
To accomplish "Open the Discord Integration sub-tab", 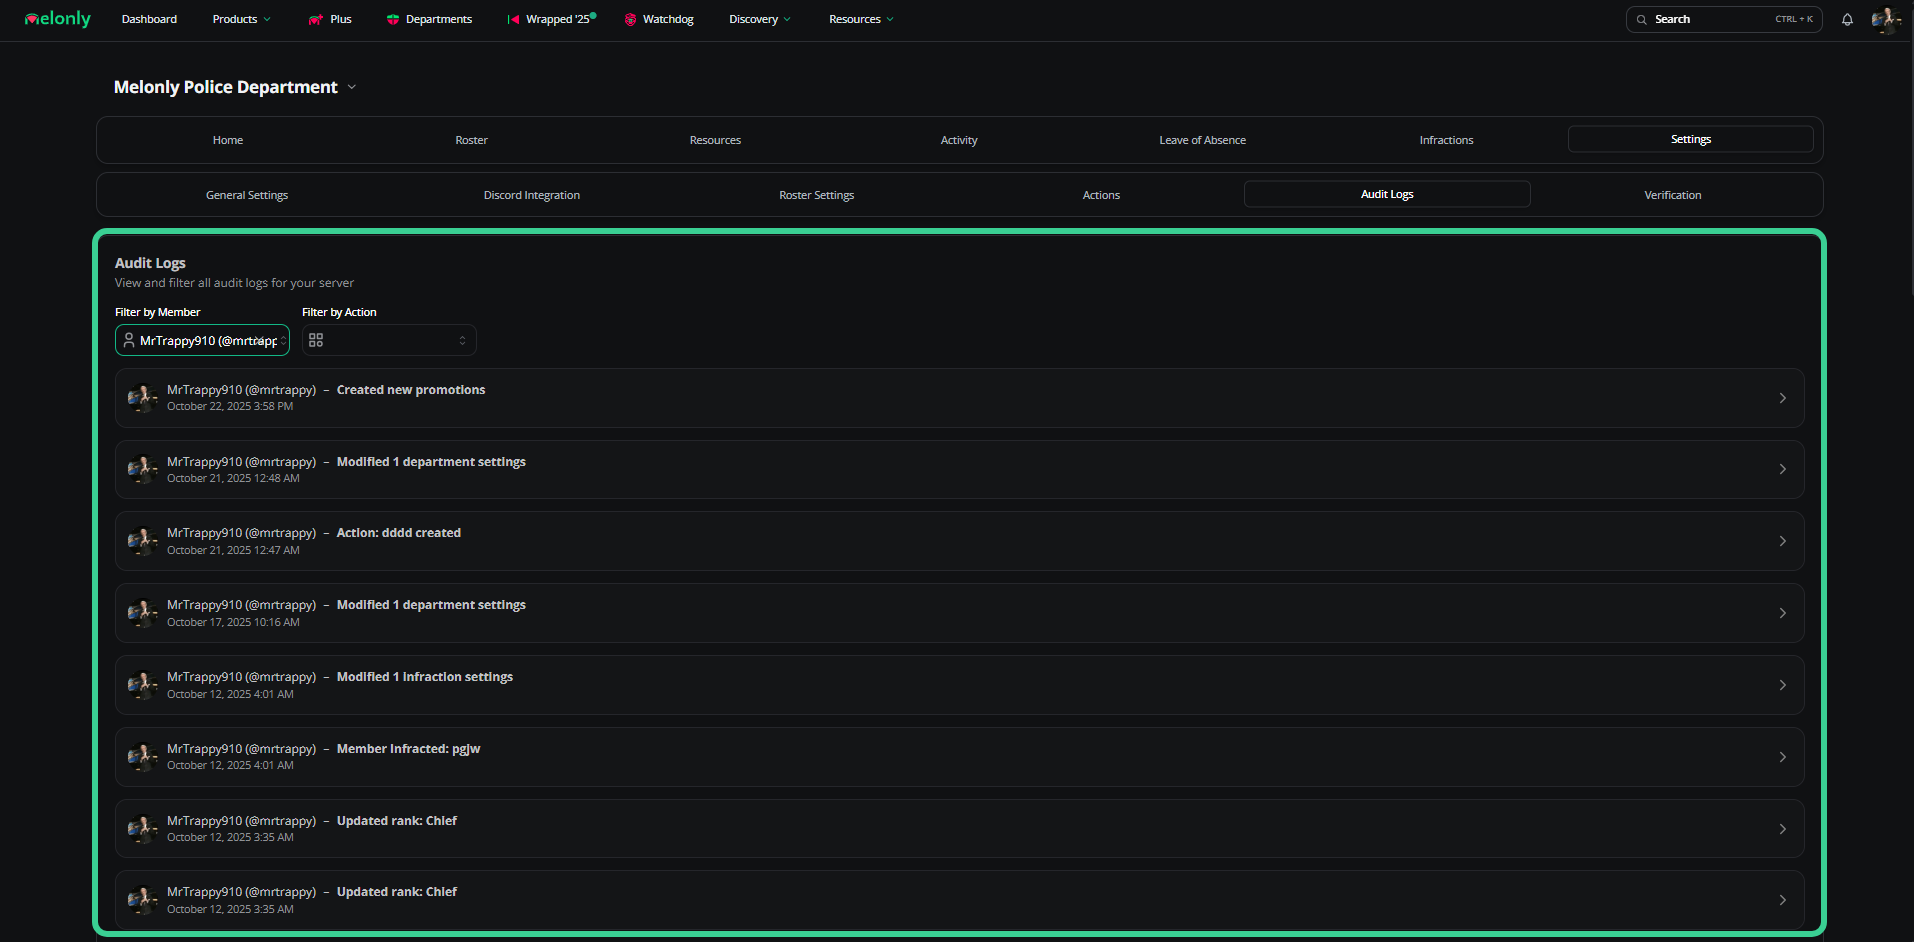I will click(x=532, y=195).
